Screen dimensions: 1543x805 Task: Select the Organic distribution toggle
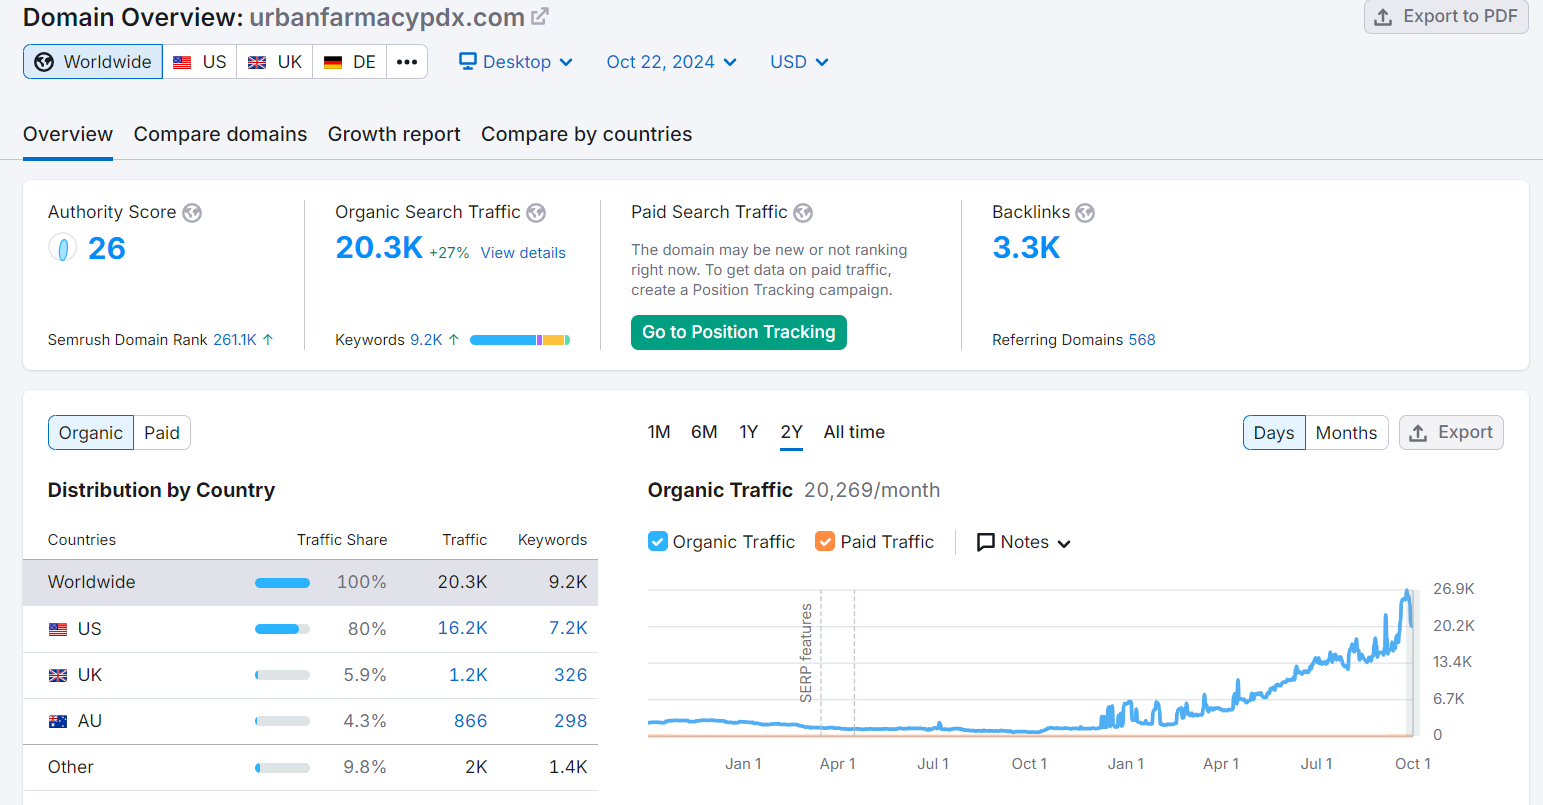click(x=91, y=433)
